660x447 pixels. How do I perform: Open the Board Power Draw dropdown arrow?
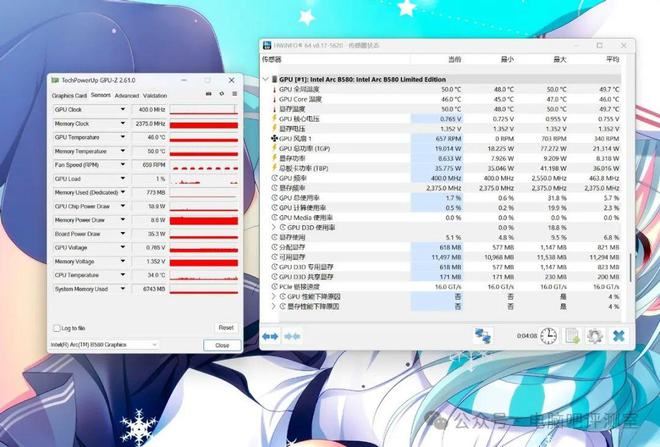[123, 234]
